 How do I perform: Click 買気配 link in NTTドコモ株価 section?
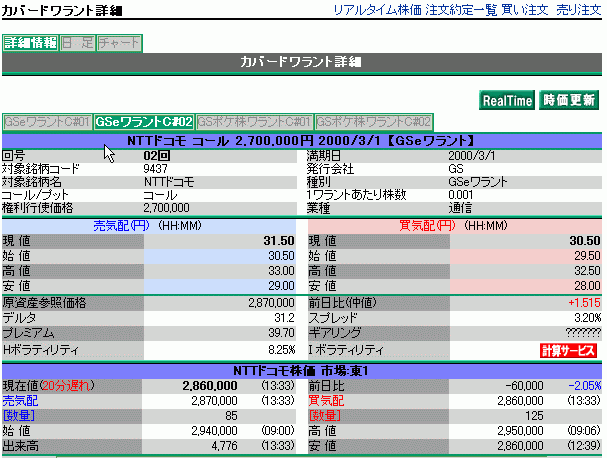pos(326,399)
